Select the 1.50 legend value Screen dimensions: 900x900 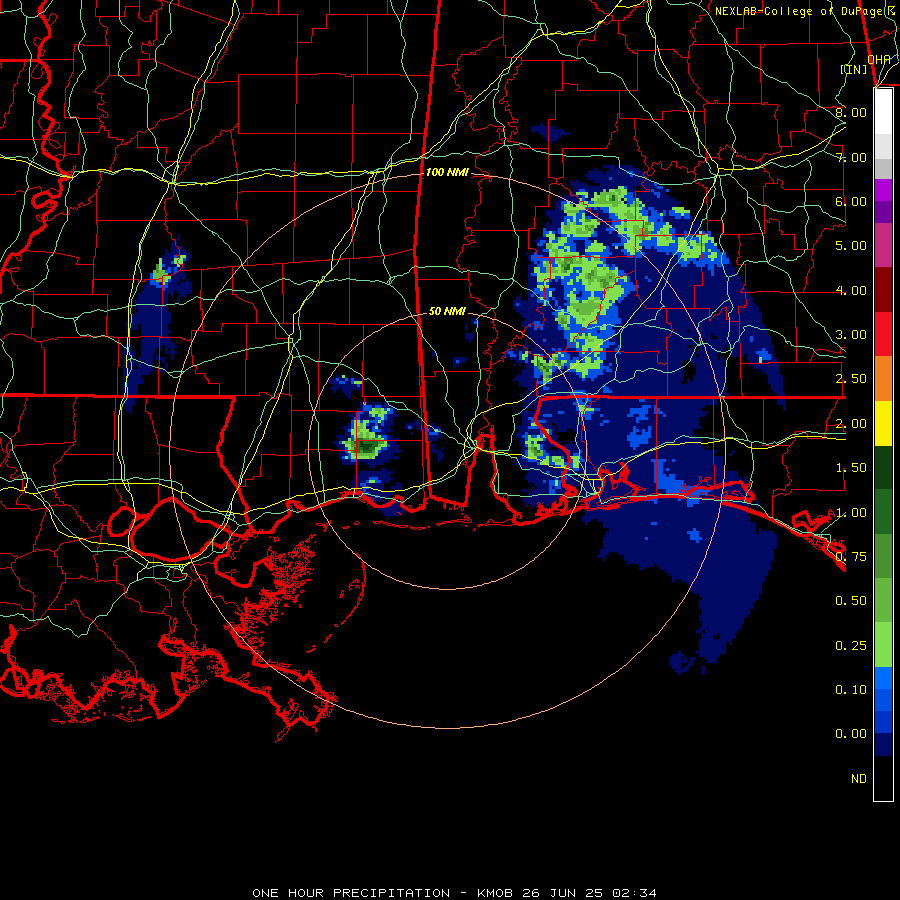[851, 468]
